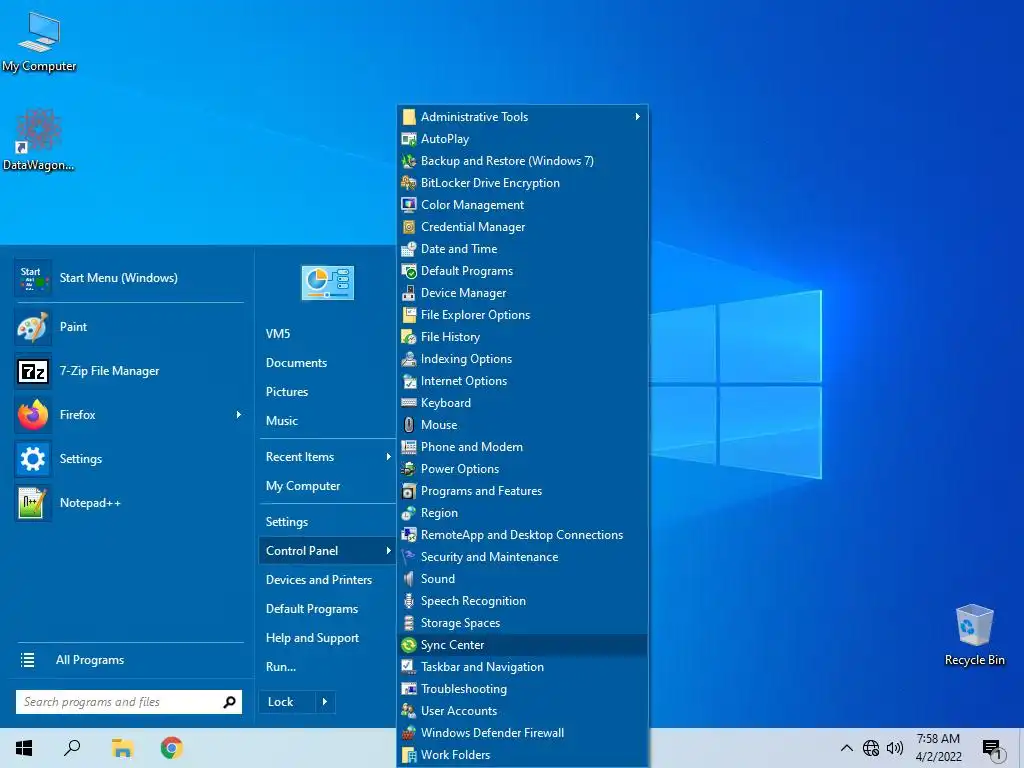The height and width of the screenshot is (768, 1024).
Task: Open the Recycle Bin icon
Action: [974, 633]
